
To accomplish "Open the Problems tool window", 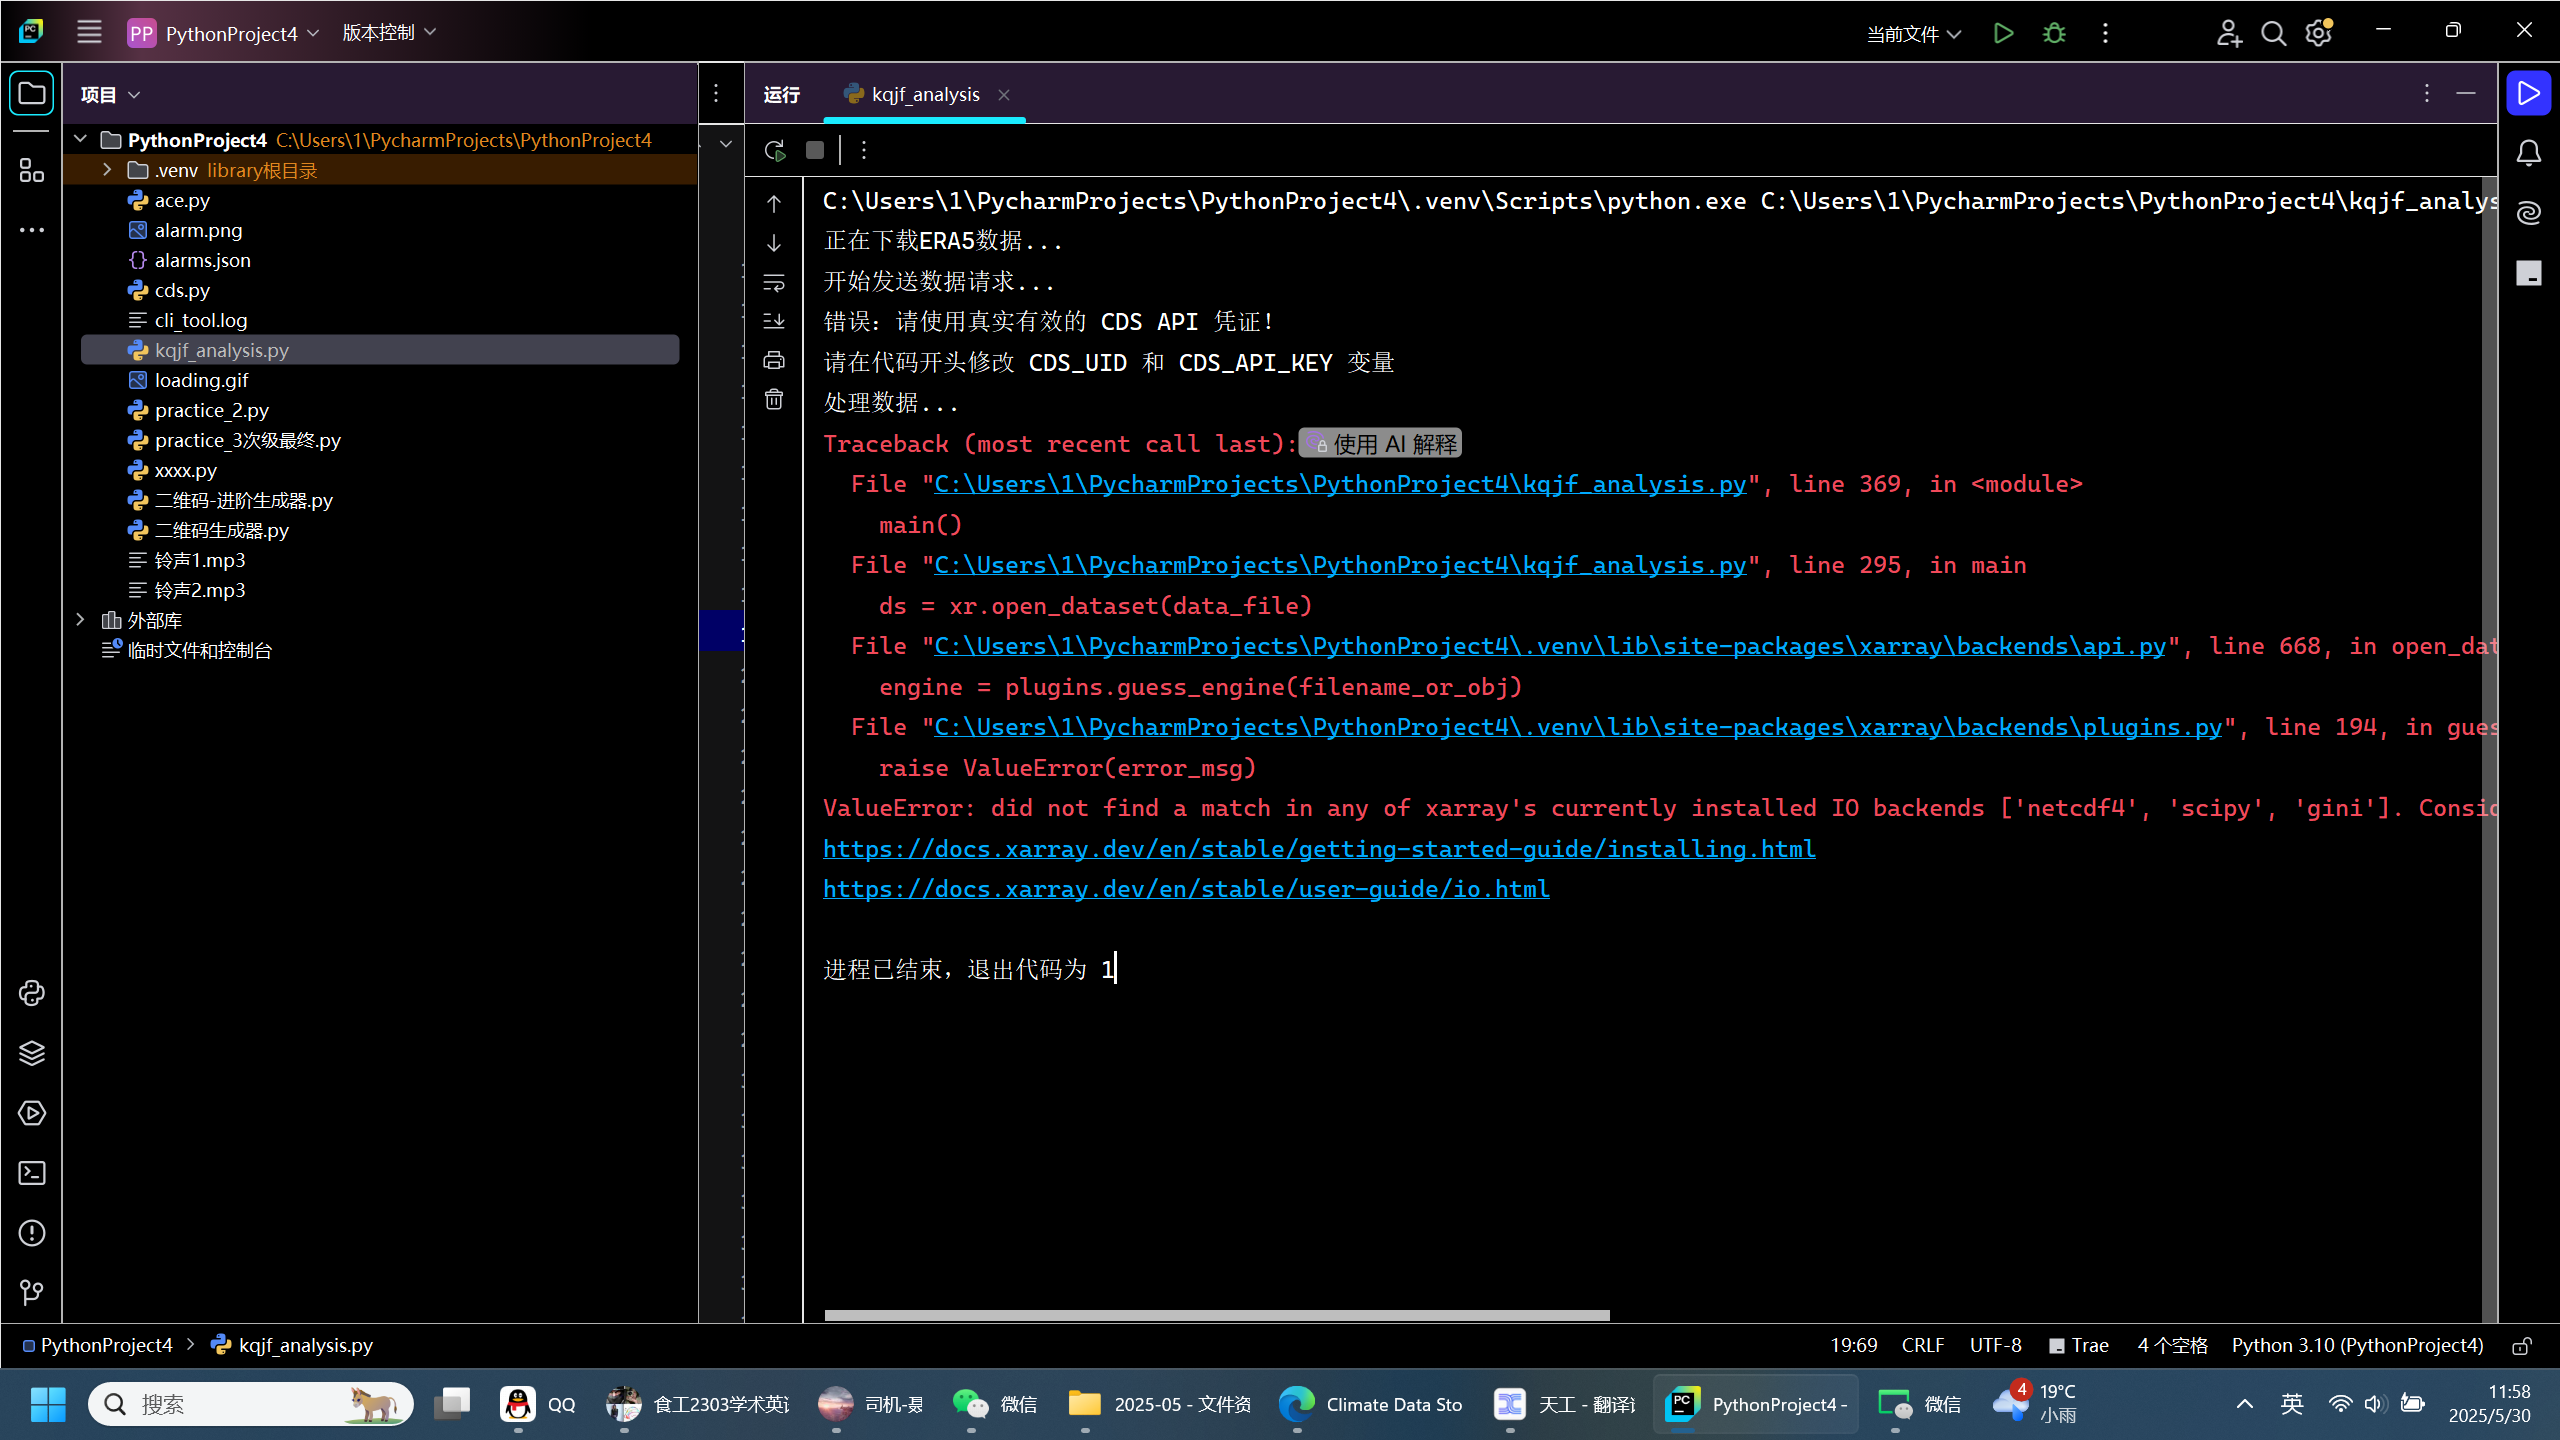I will point(32,1233).
